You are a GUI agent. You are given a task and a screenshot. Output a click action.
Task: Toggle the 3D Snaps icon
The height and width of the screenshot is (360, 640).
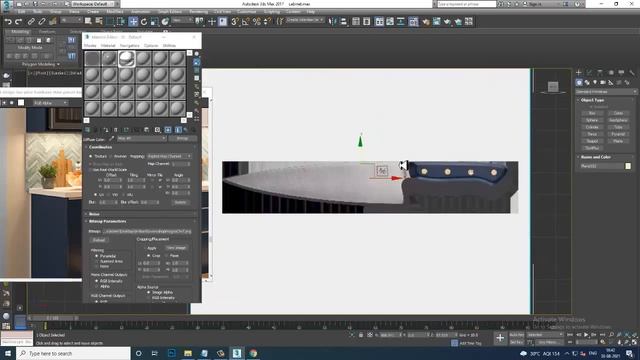coord(235,22)
